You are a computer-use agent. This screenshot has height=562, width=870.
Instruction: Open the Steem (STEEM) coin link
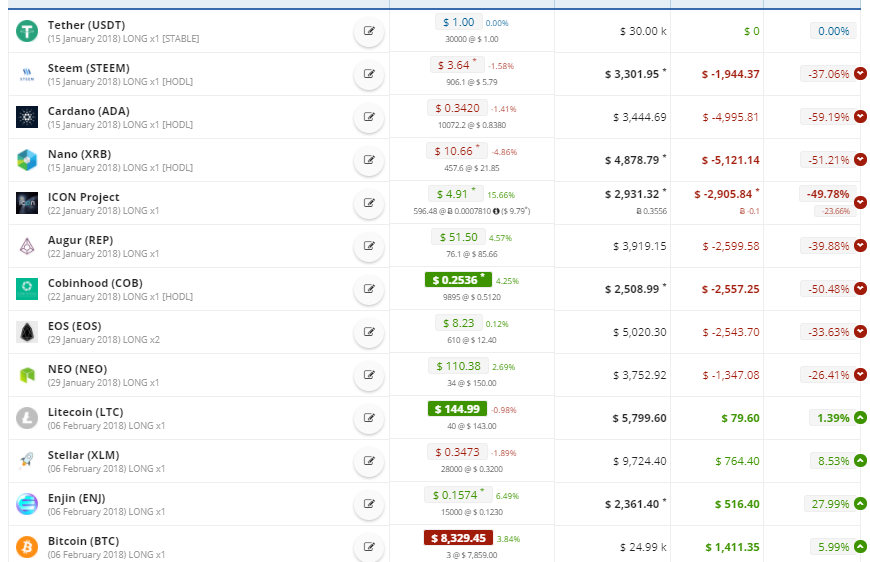(88, 68)
